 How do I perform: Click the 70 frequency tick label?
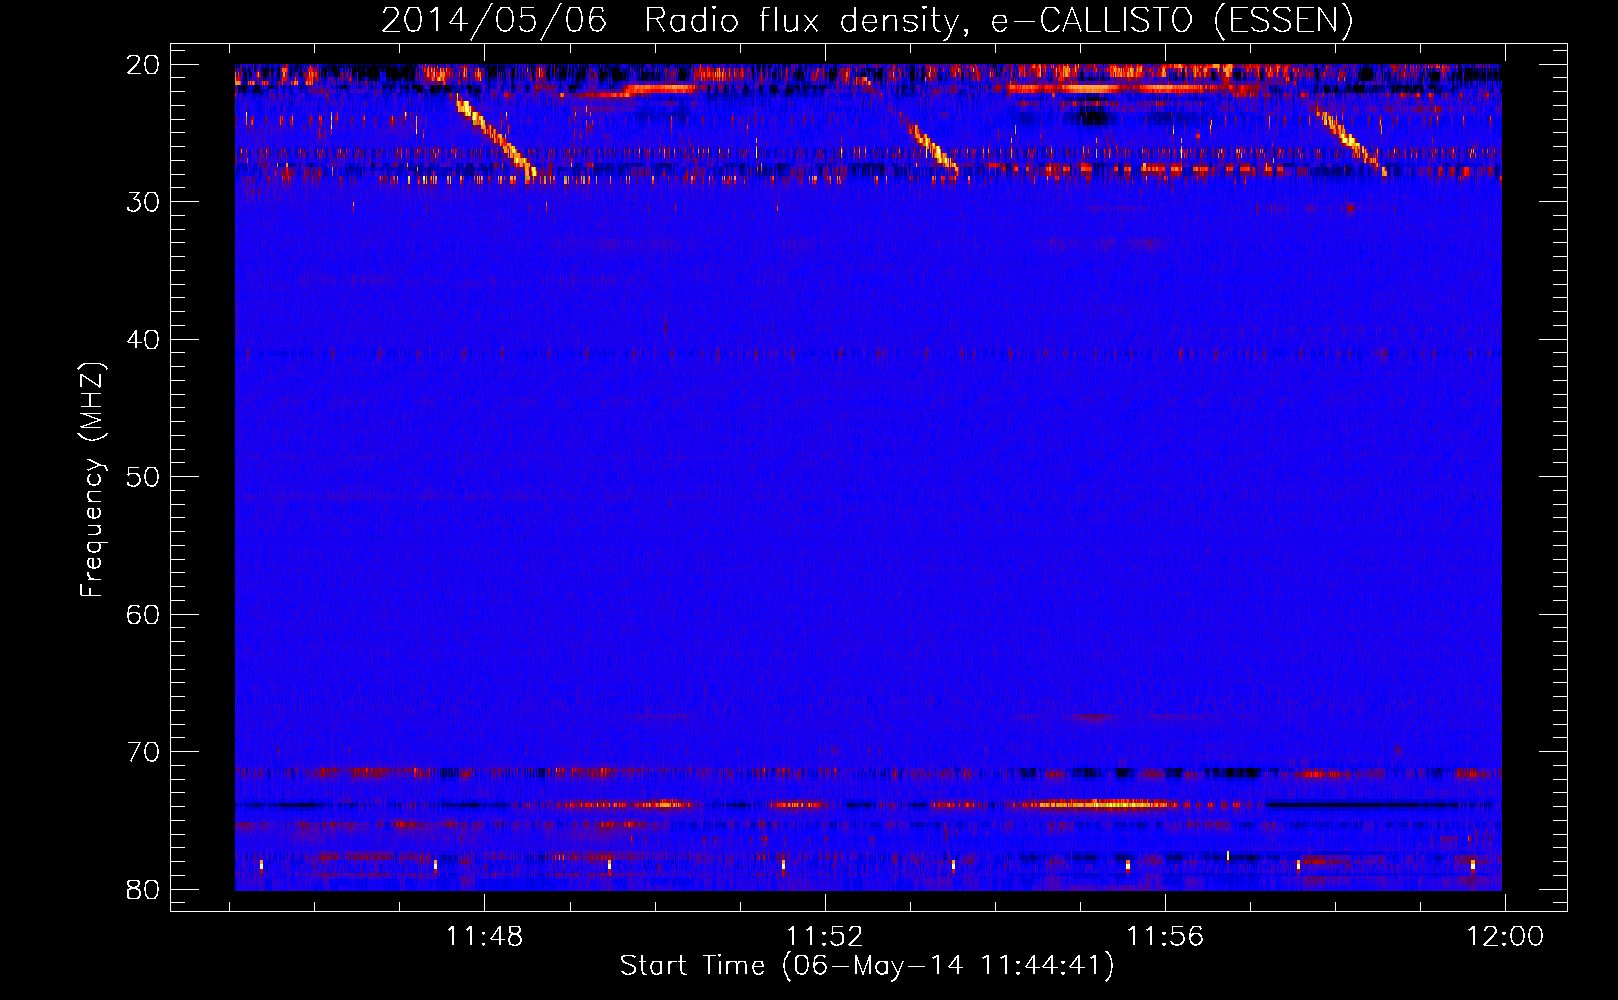coord(143,752)
